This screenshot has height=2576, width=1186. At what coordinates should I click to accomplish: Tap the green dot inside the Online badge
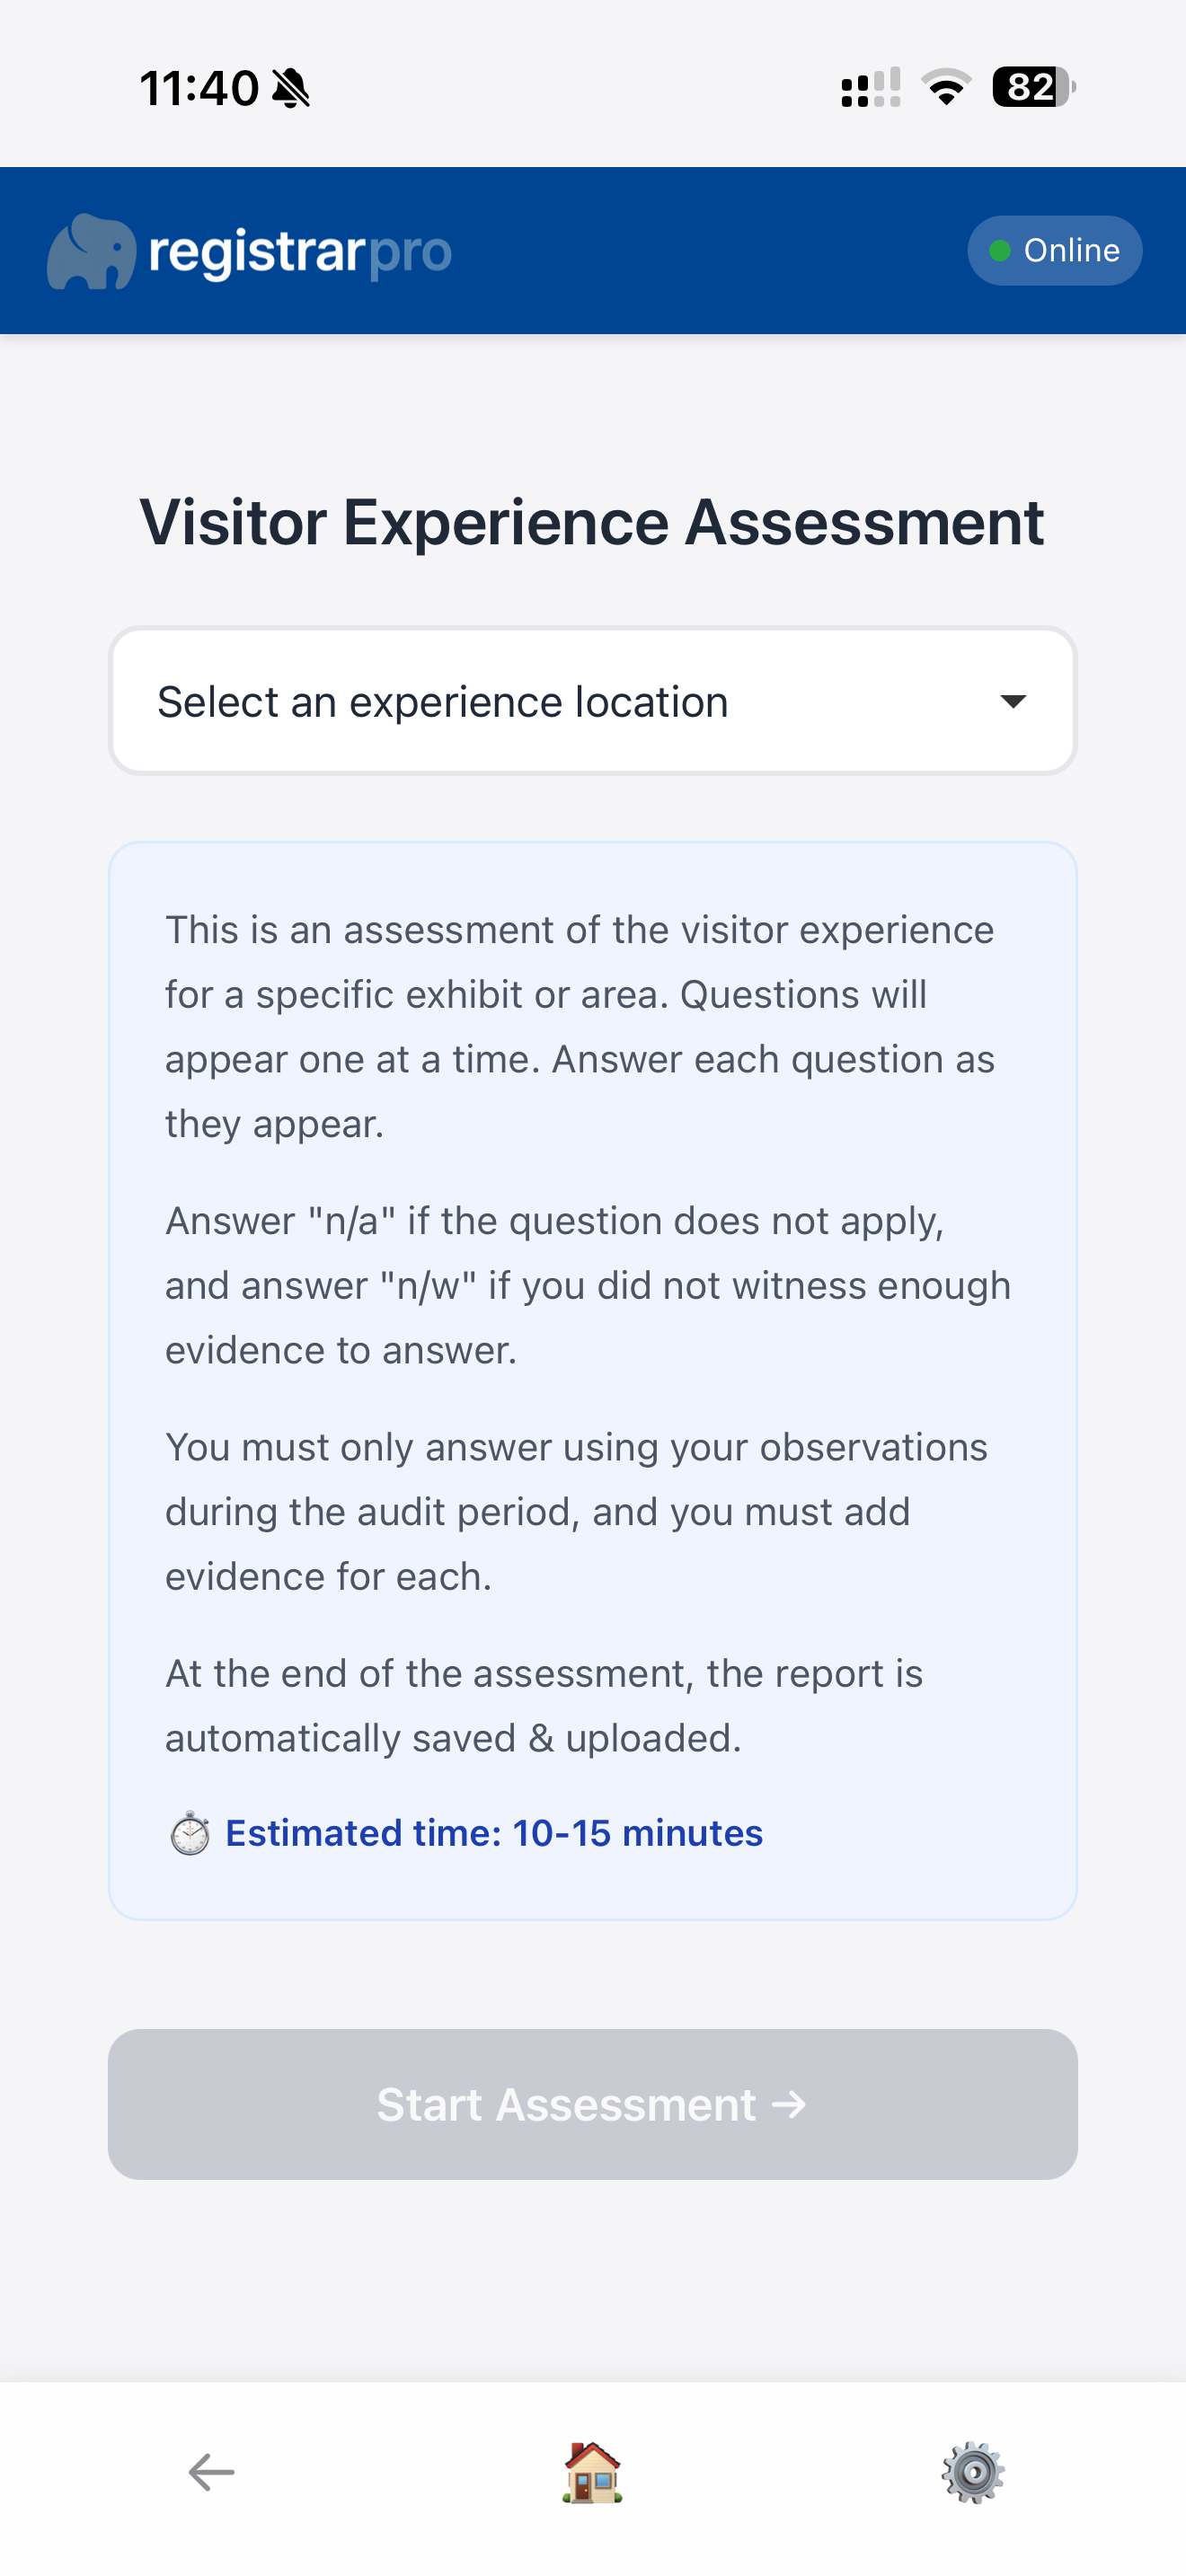(997, 251)
